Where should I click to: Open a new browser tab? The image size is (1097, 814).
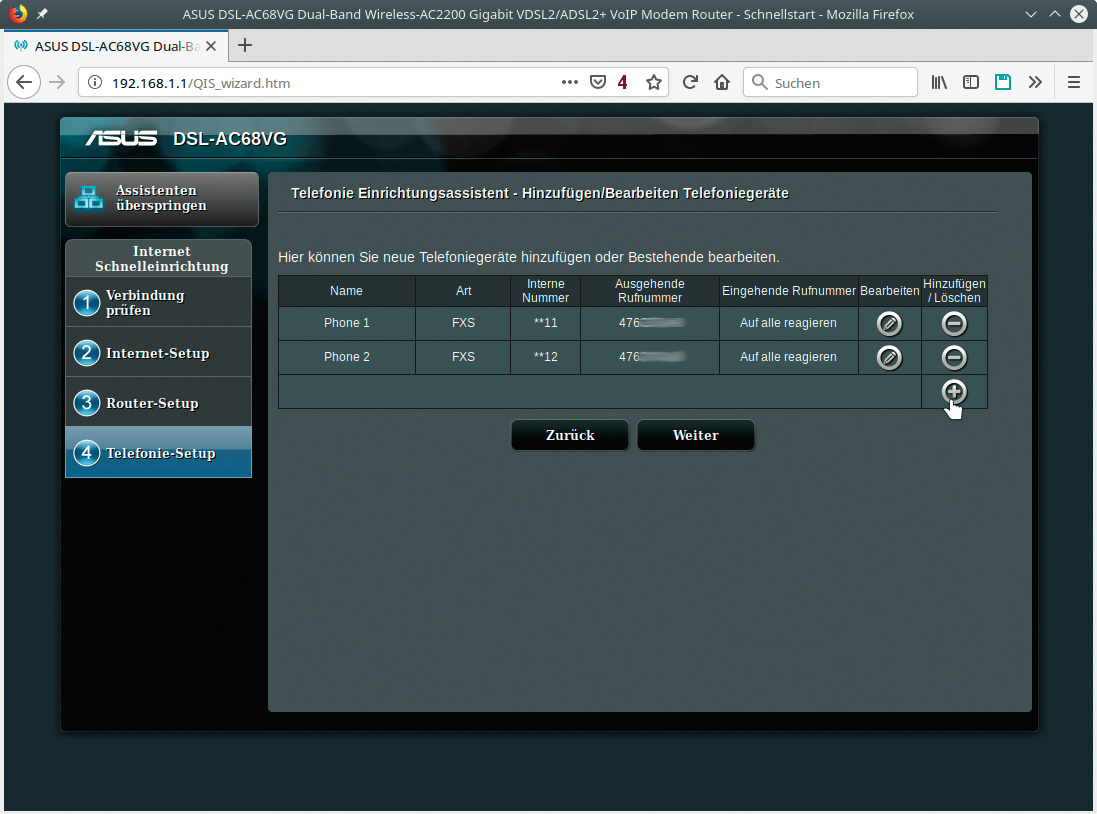244,45
